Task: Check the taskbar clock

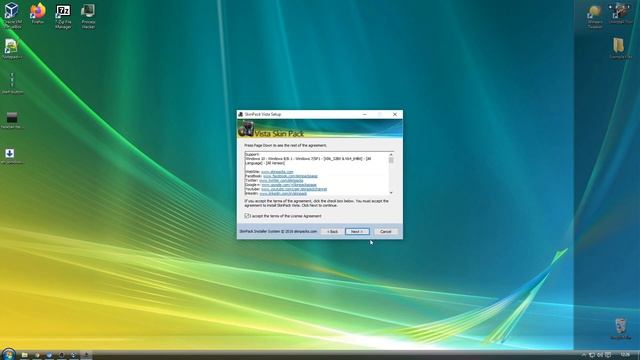Action: (x=625, y=355)
